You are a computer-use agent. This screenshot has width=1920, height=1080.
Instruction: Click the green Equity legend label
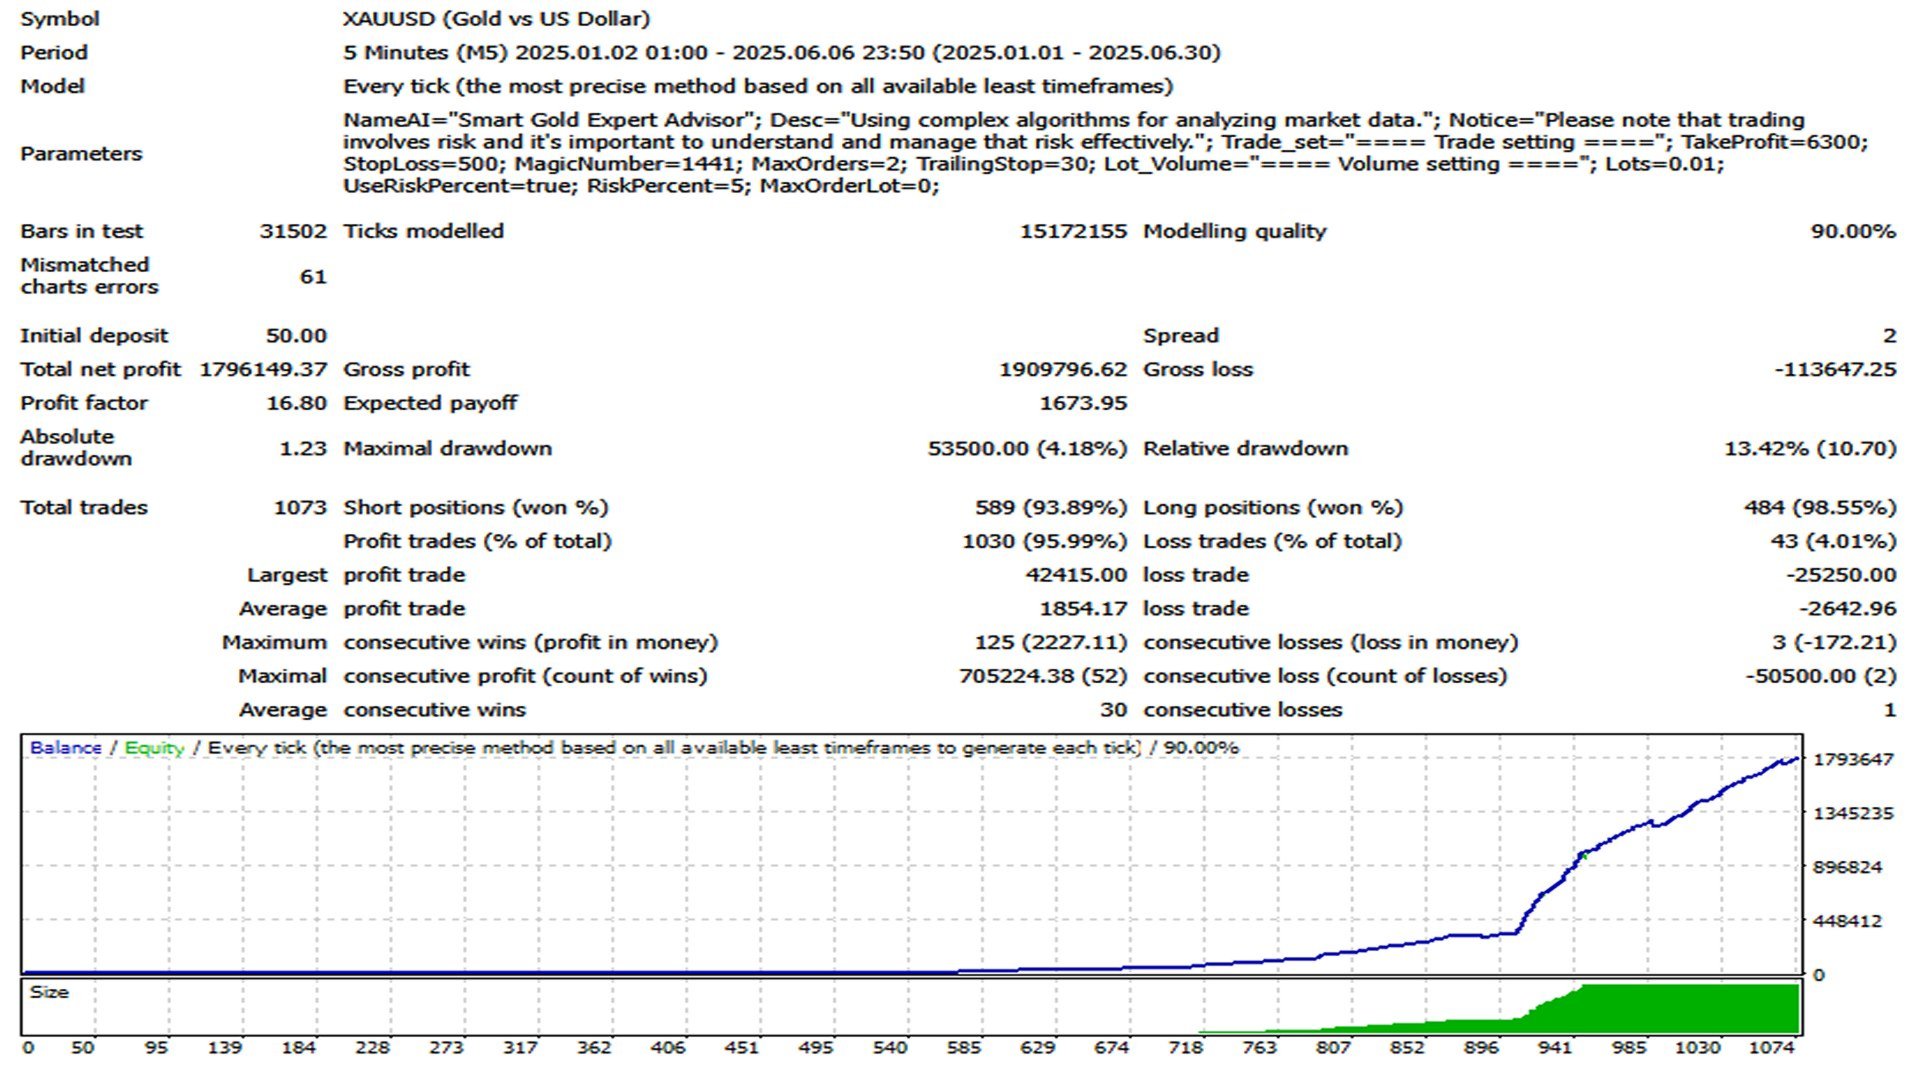click(154, 748)
